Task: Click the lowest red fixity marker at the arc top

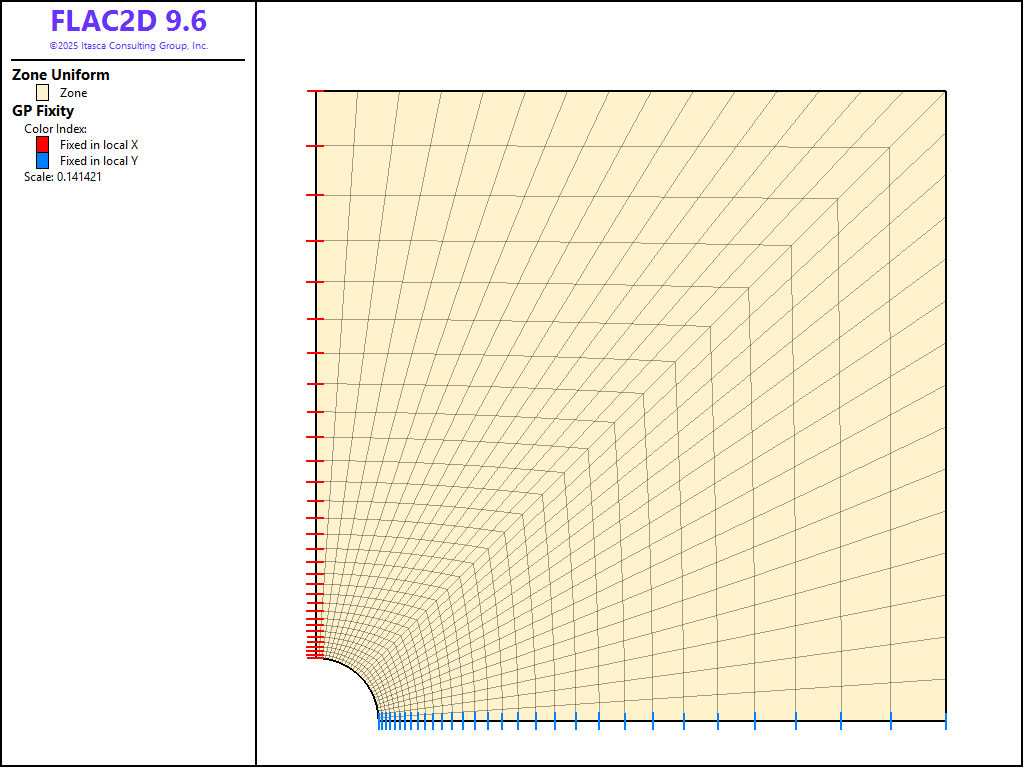Action: coord(315,658)
